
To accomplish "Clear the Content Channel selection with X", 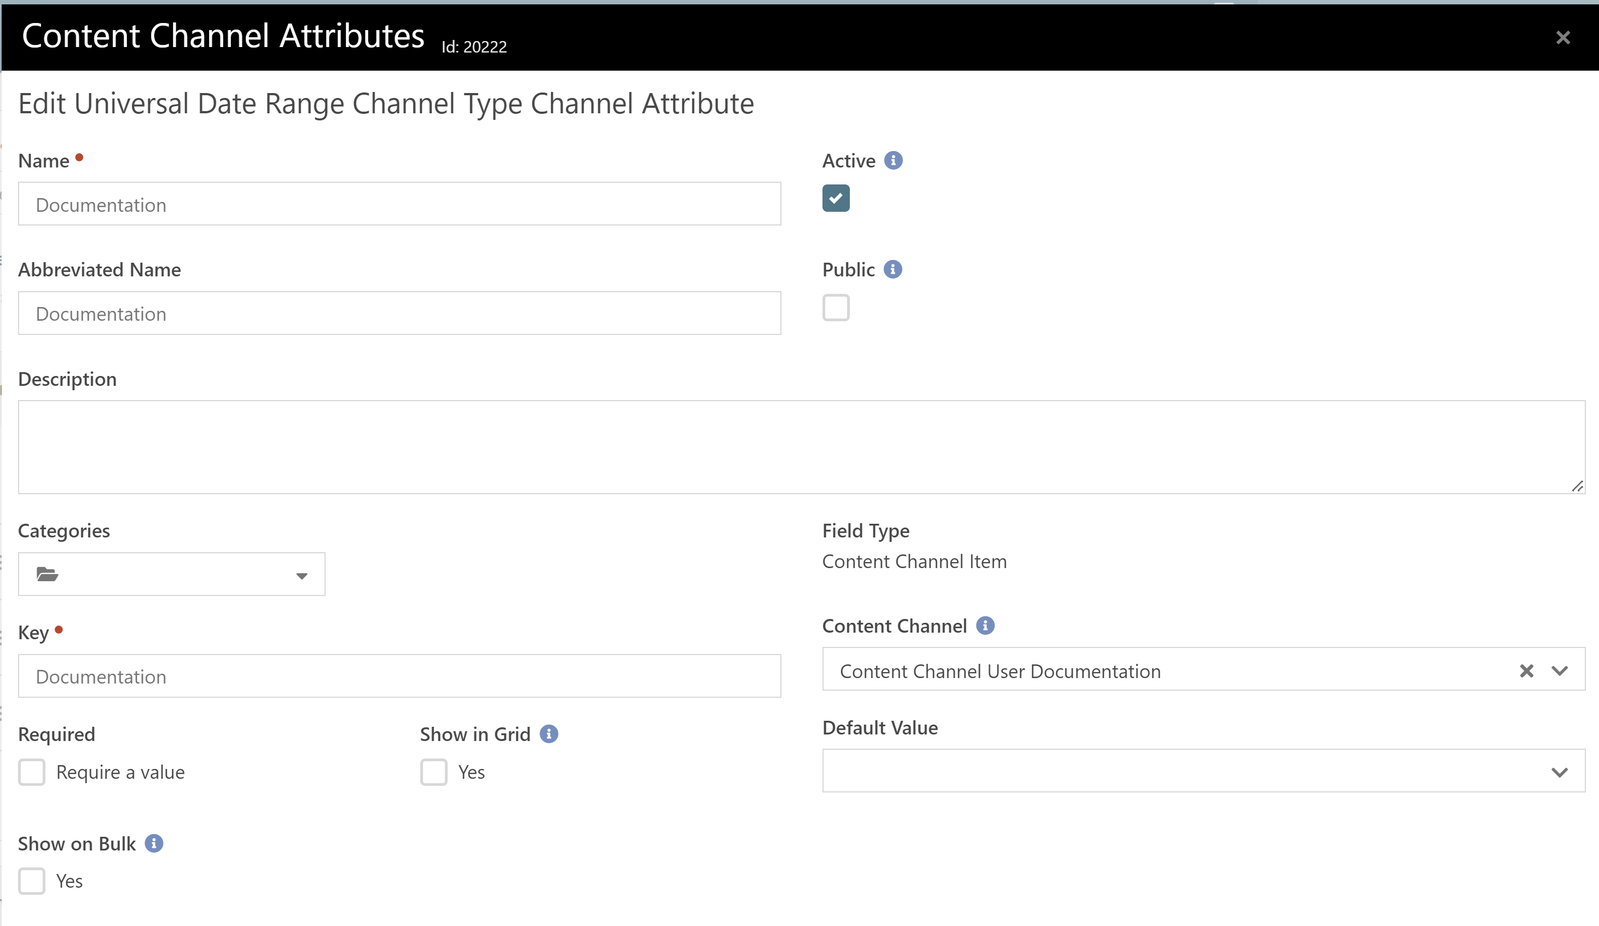I will [1526, 671].
